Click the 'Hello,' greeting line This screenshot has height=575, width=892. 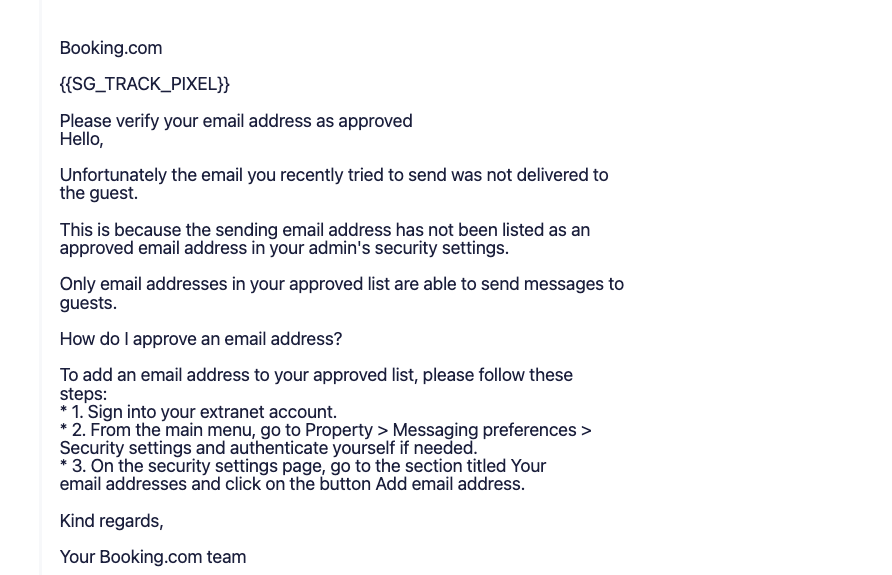(x=81, y=139)
